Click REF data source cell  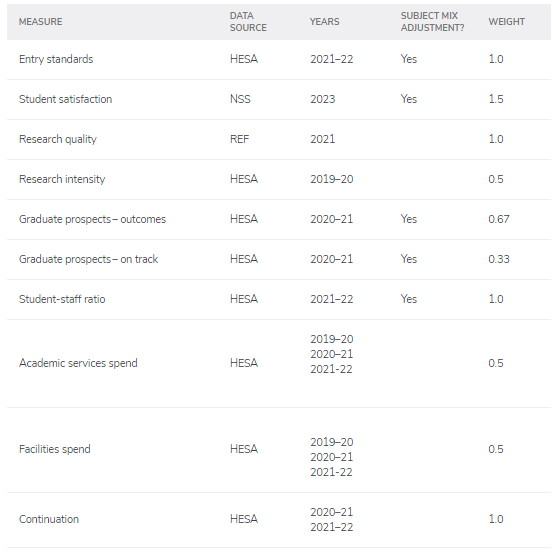[240, 139]
